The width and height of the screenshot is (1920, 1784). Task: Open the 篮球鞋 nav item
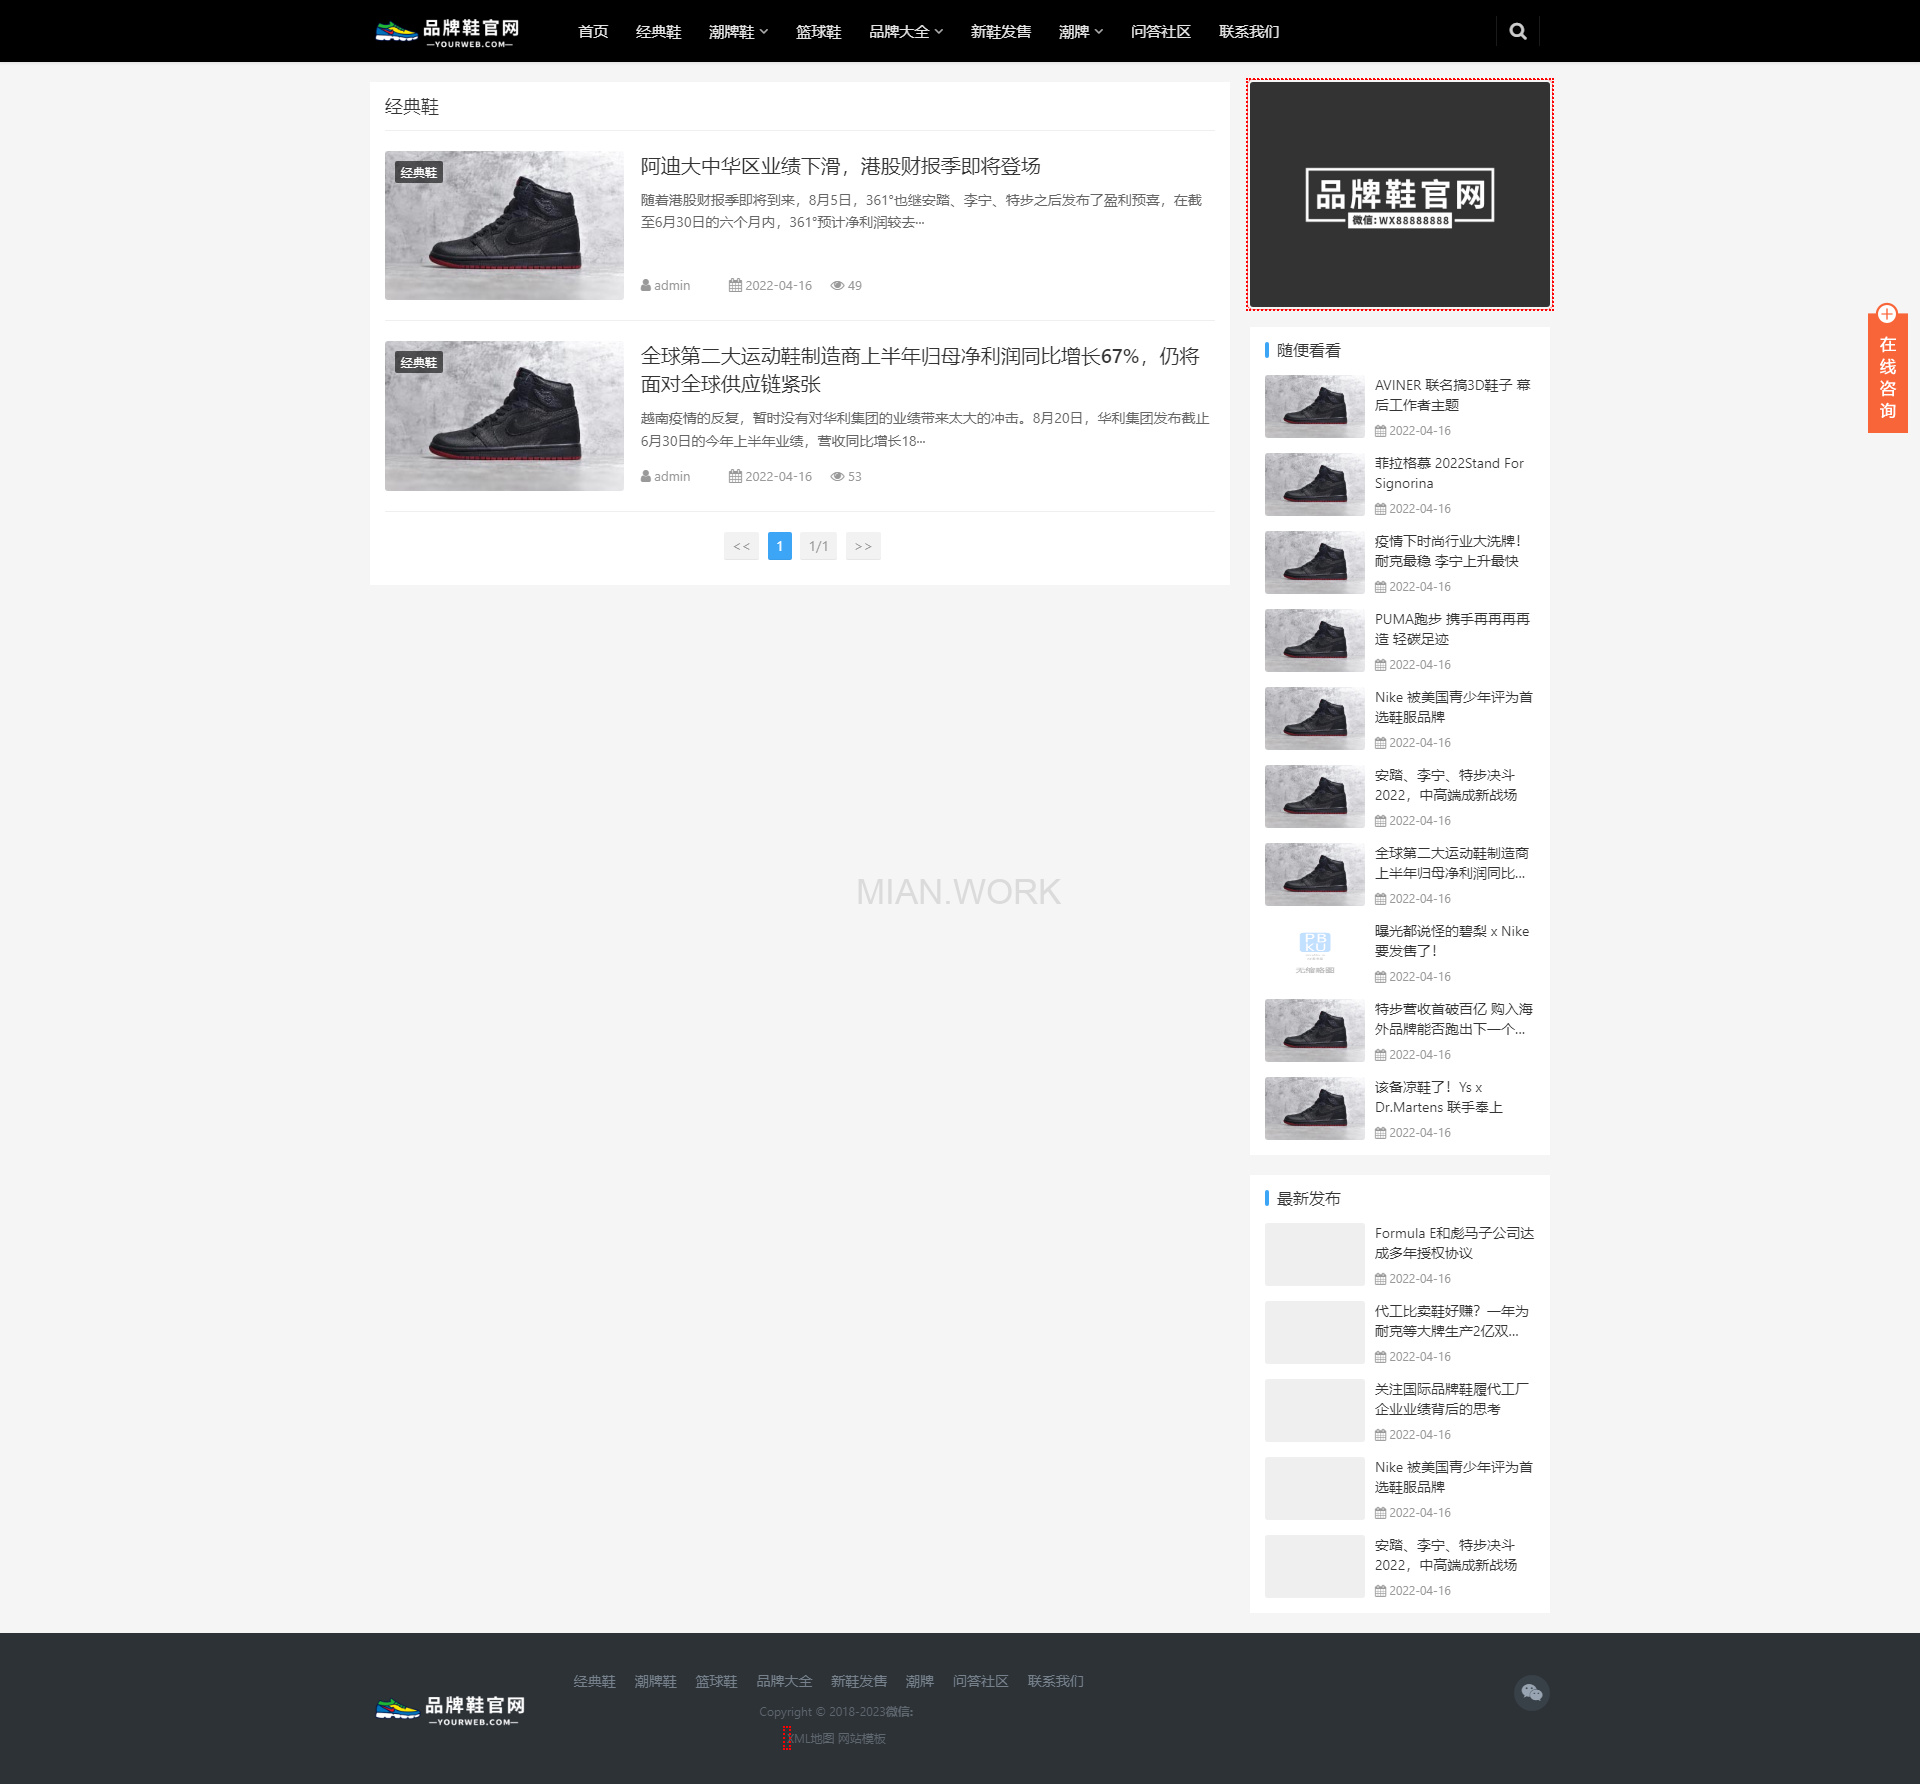click(x=818, y=31)
